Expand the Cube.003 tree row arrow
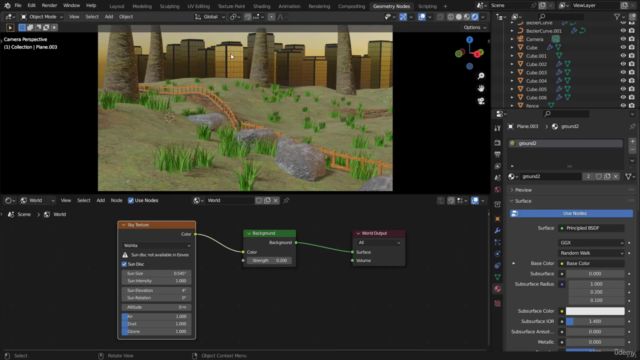This screenshot has height=360, width=640. click(512, 73)
